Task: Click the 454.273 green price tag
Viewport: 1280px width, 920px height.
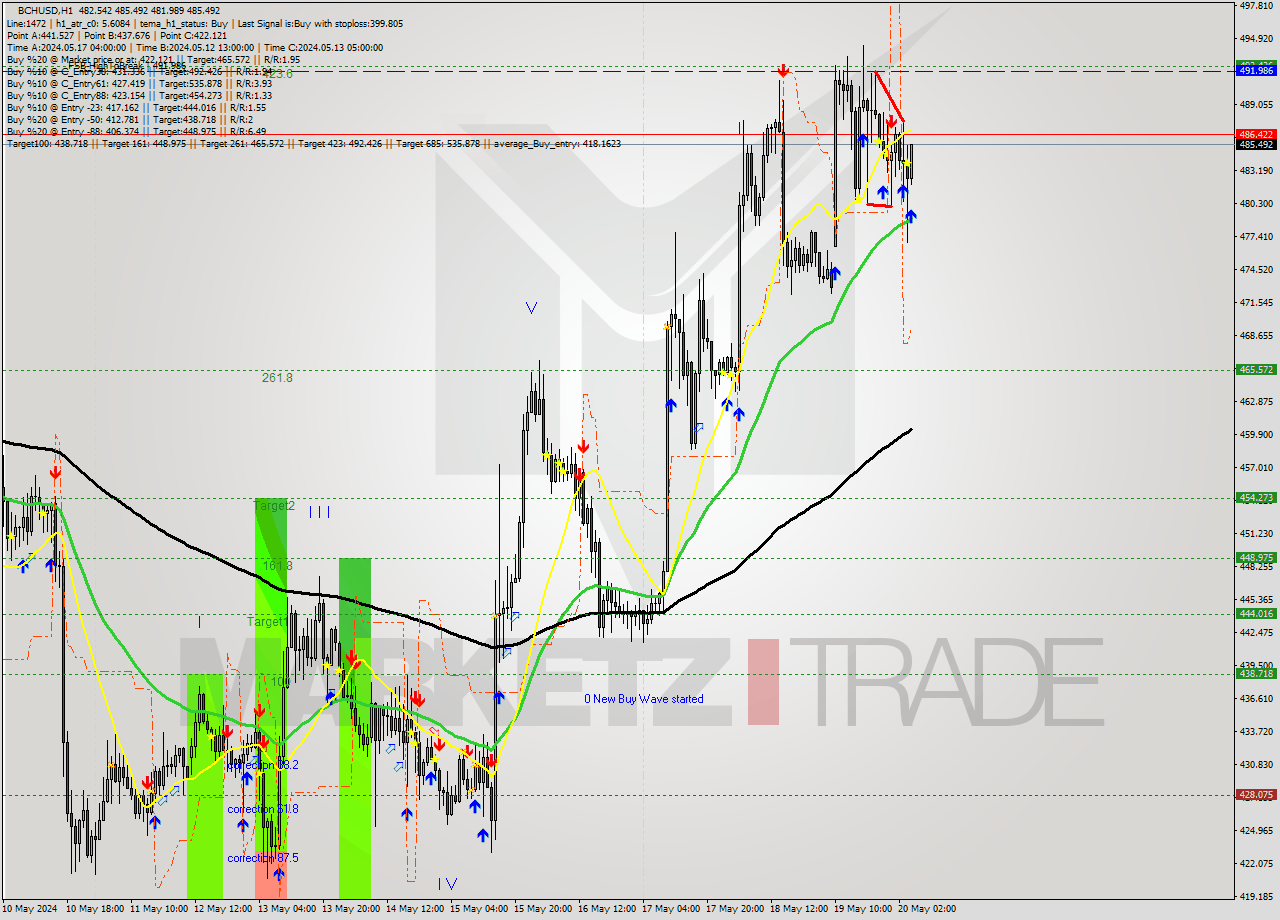Action: point(1256,497)
